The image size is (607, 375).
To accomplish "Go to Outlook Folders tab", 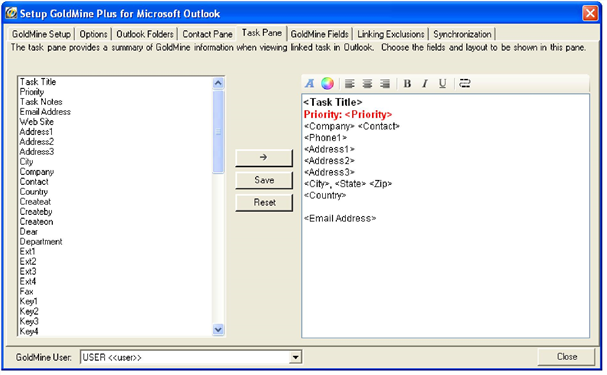I will 145,34.
